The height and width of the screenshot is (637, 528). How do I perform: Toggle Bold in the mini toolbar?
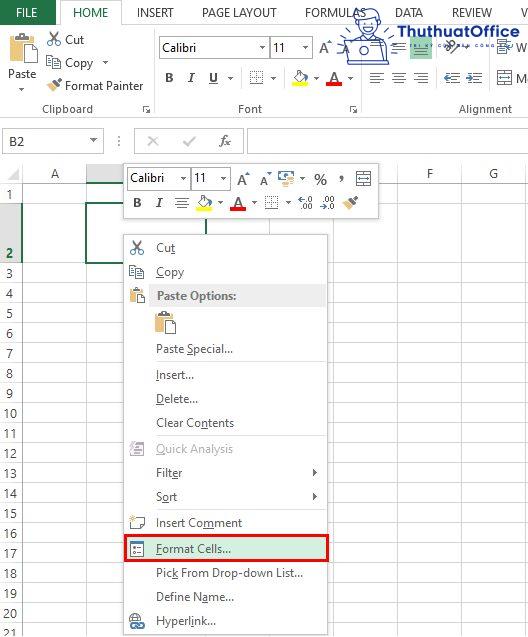(x=137, y=202)
